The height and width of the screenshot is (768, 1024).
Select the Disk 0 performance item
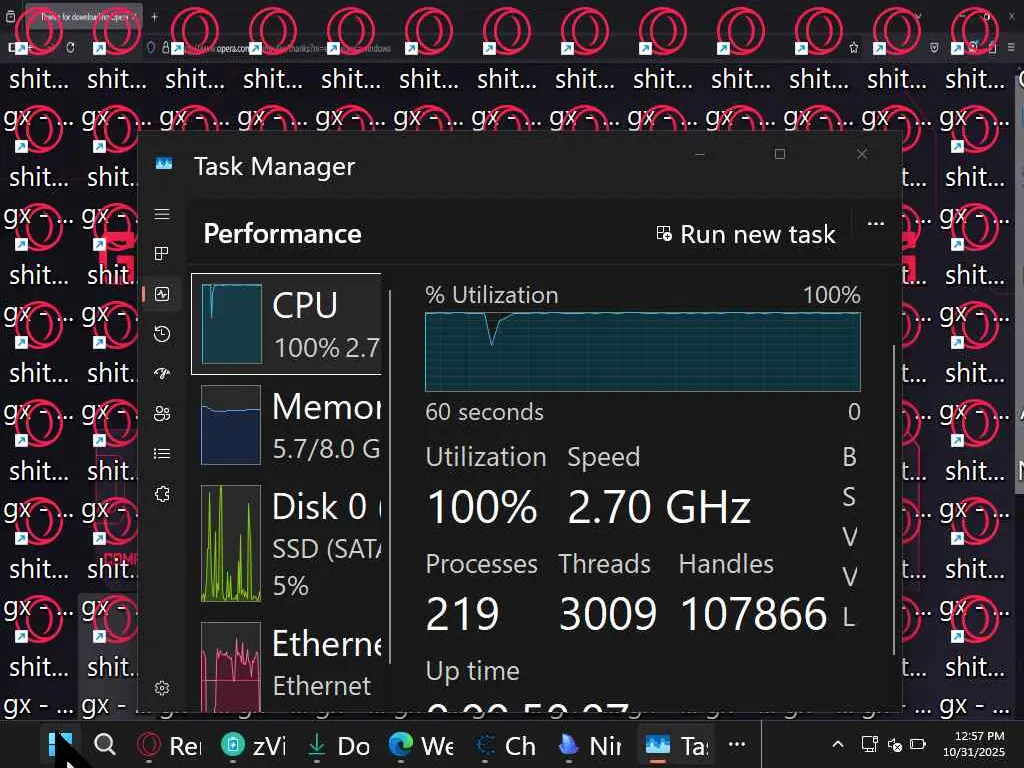tap(287, 543)
